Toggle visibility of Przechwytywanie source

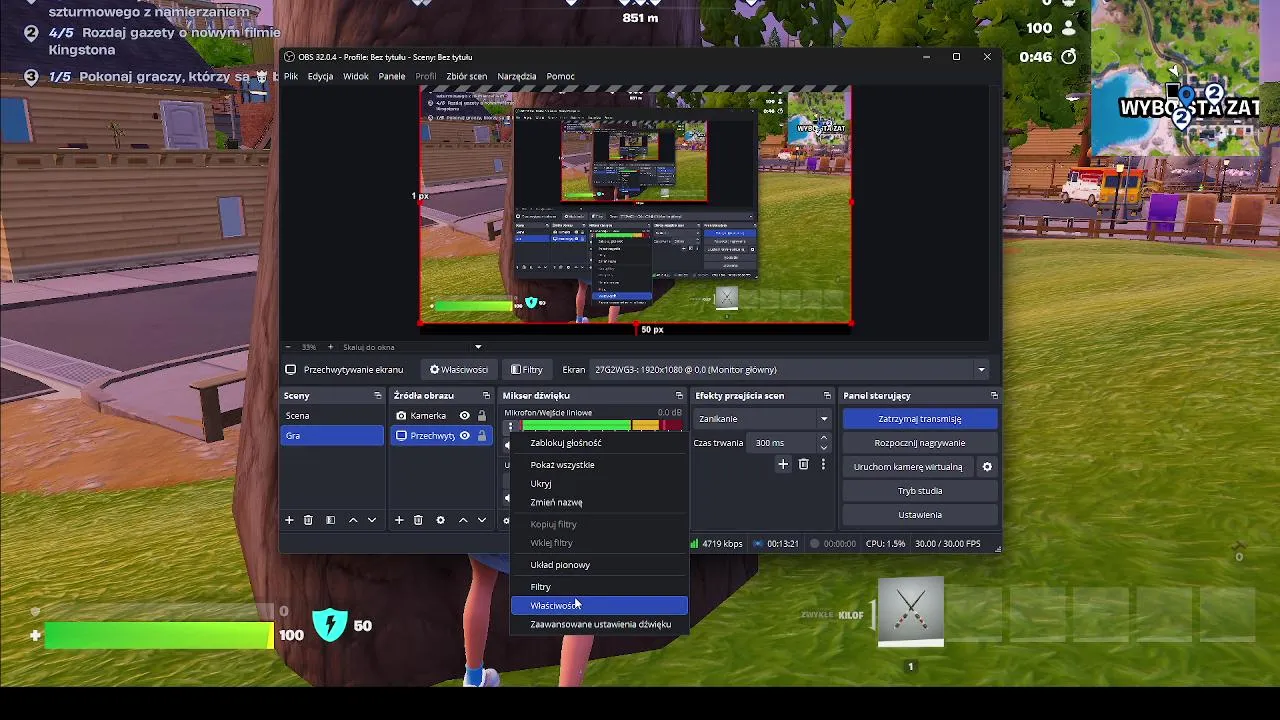(x=464, y=436)
